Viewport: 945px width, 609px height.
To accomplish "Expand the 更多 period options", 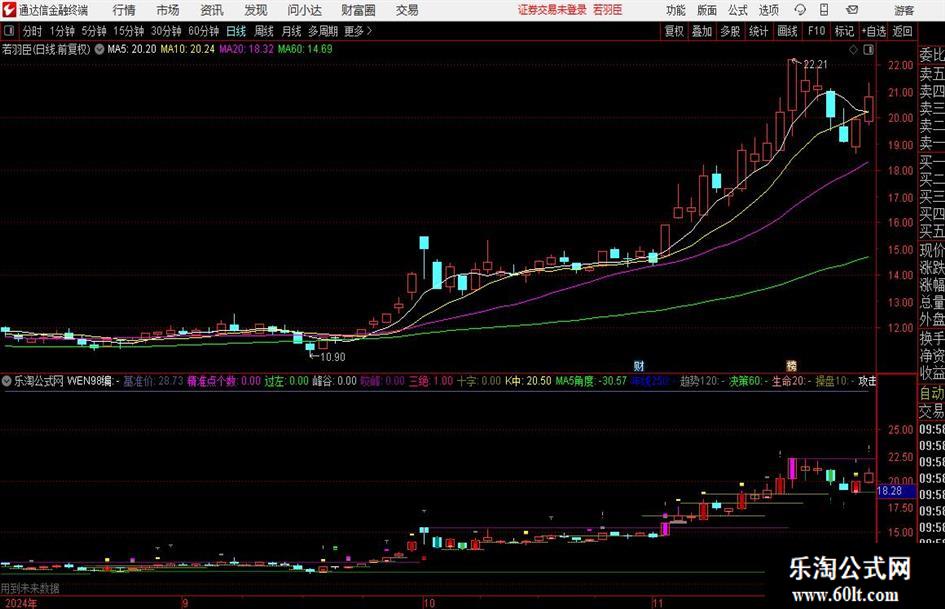I will pyautogui.click(x=358, y=31).
